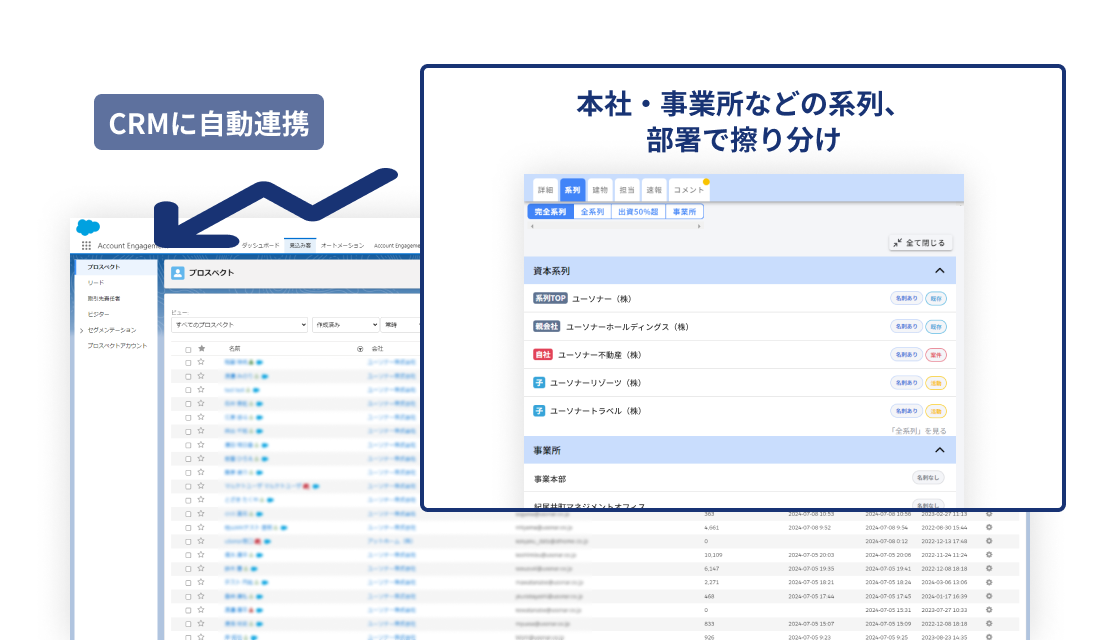Image resolution: width=1100 pixels, height=640 pixels.
Task: Open ダッシュボード in Salesforce nav bar
Action: click(260, 246)
